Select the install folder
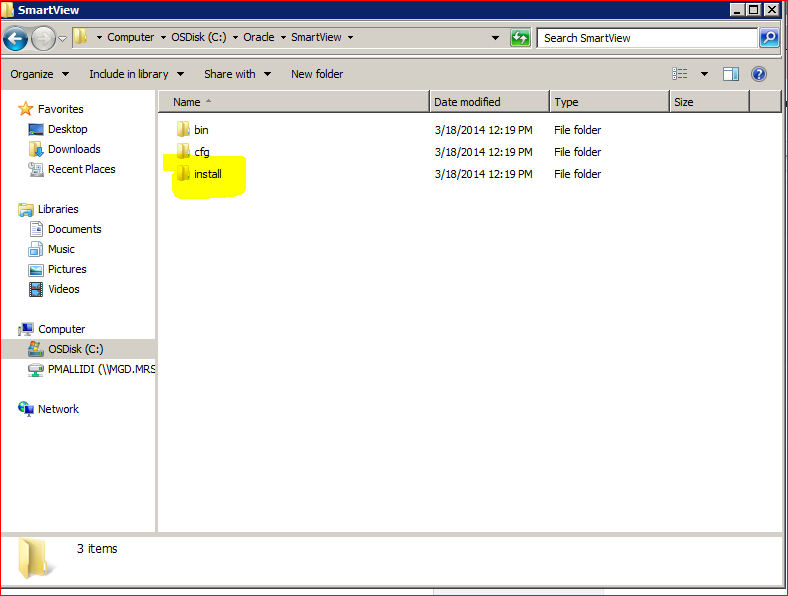788x596 pixels. [208, 174]
